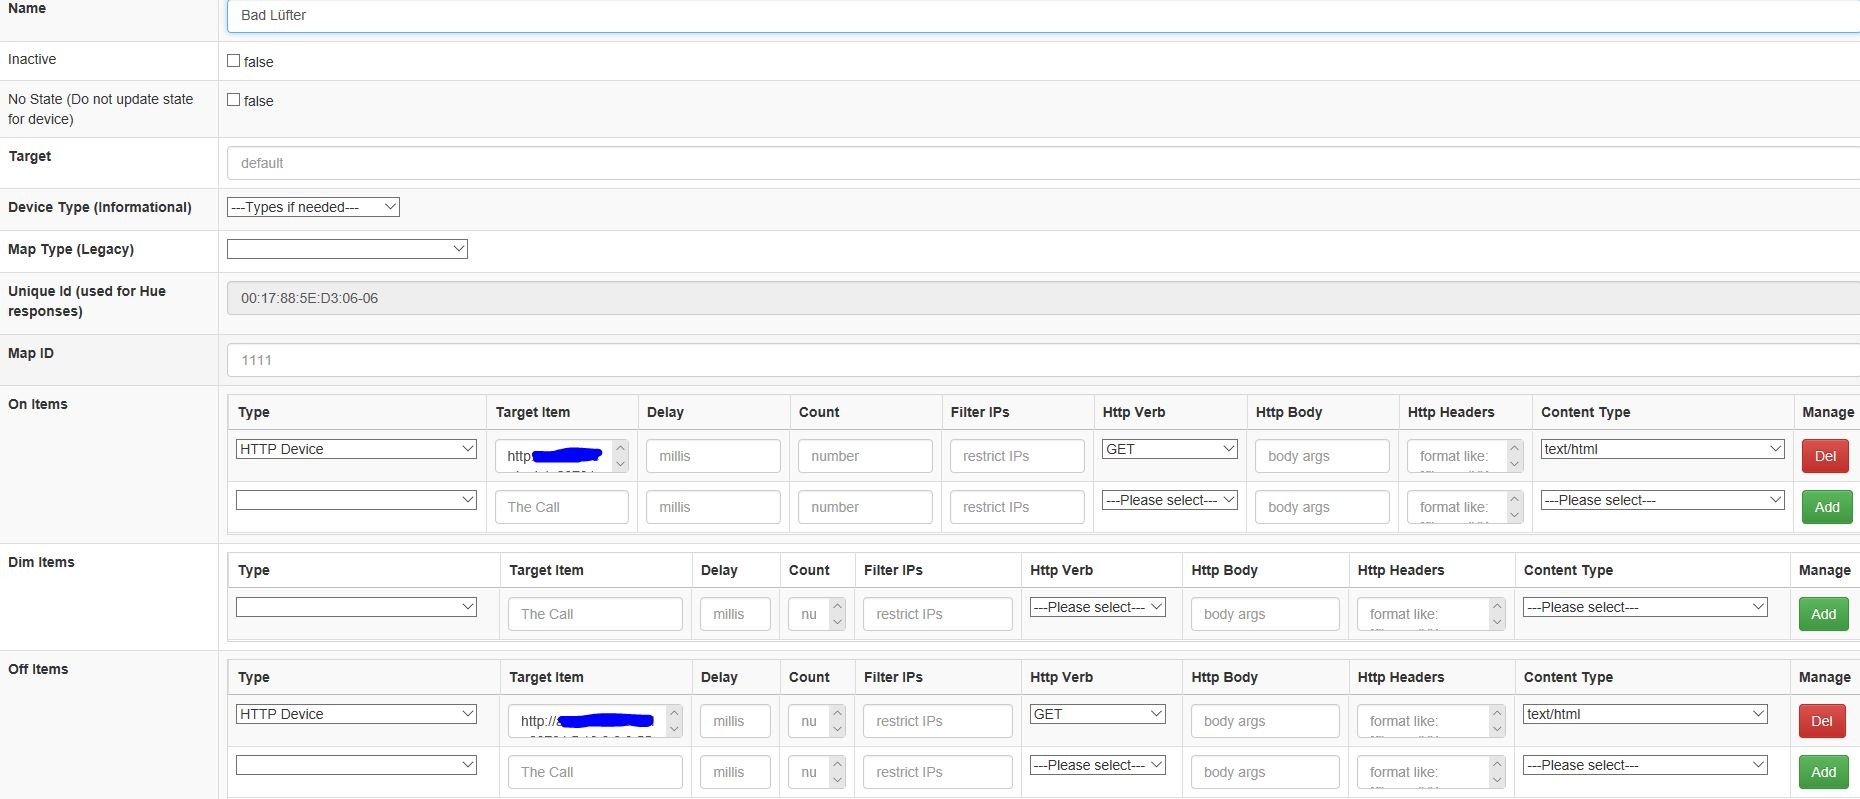Screen dimensions: 1860x799
Task: Click the Map ID input field
Action: [1040, 360]
